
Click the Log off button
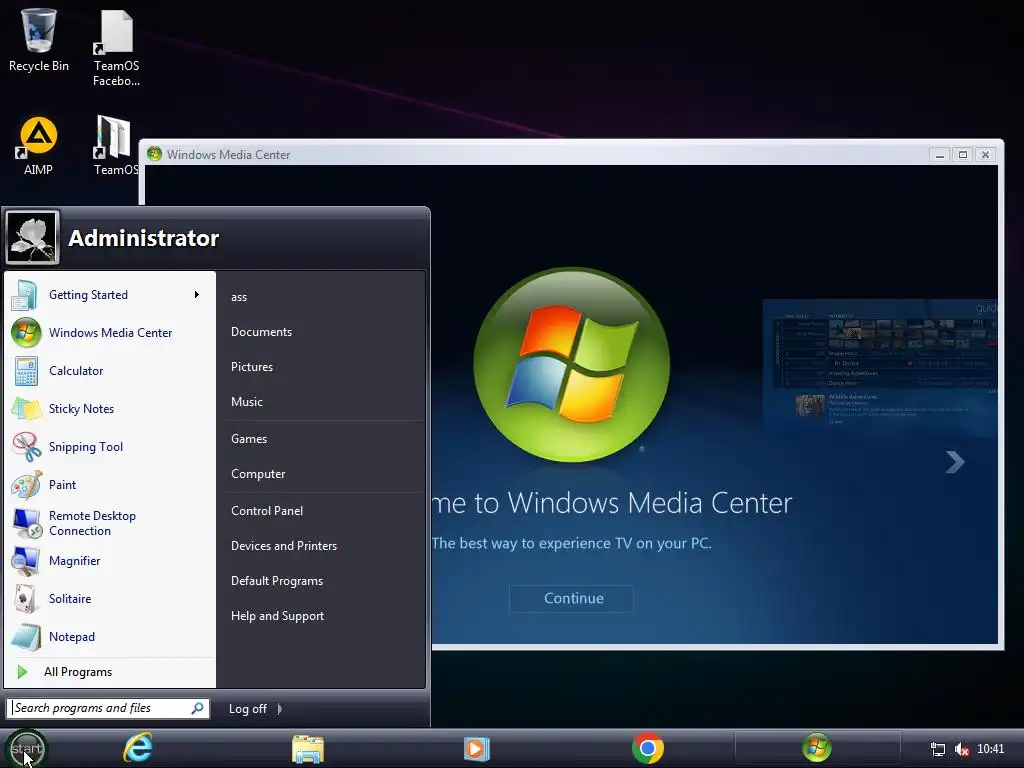coord(248,709)
